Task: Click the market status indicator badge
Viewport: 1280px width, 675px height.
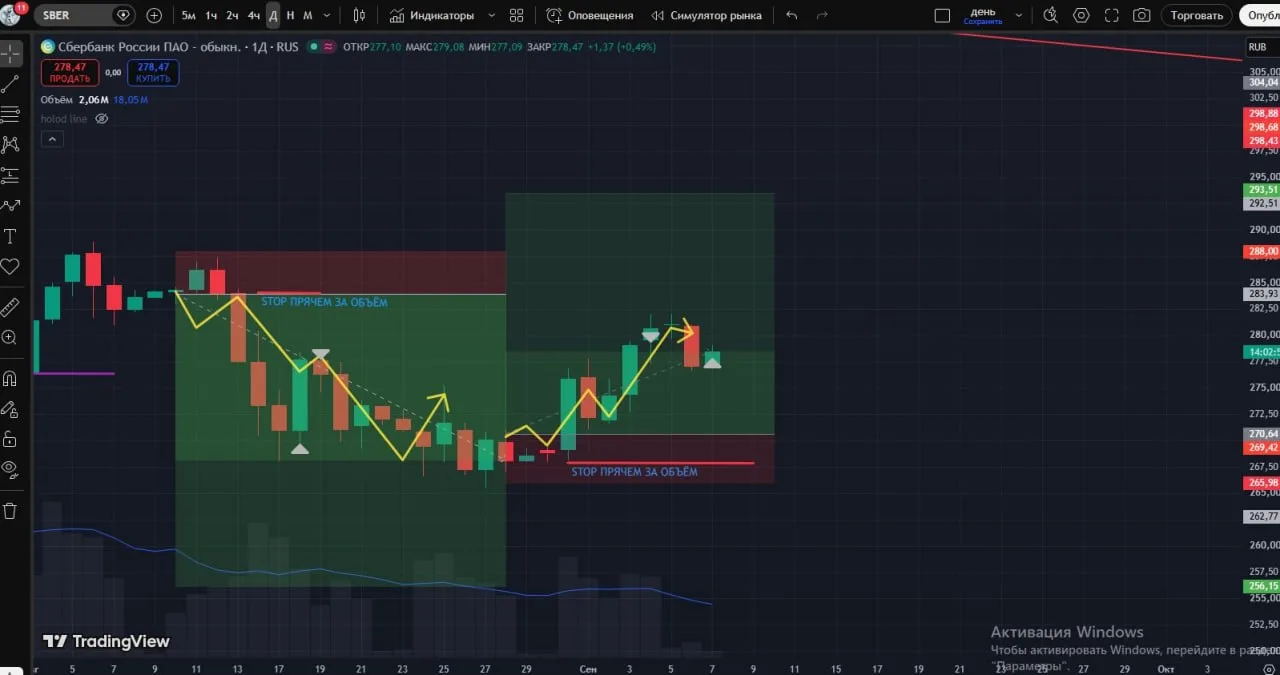Action: [315, 47]
